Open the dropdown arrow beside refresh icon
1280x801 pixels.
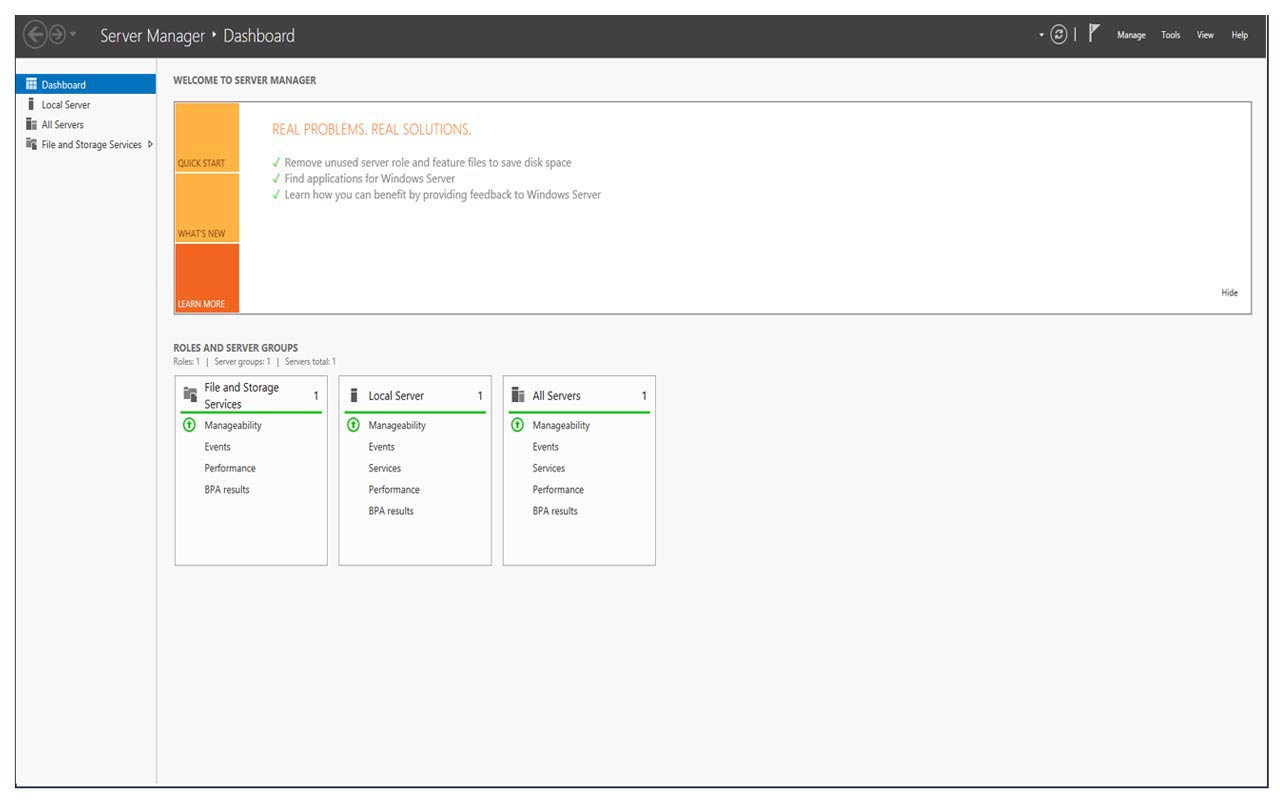(1041, 35)
